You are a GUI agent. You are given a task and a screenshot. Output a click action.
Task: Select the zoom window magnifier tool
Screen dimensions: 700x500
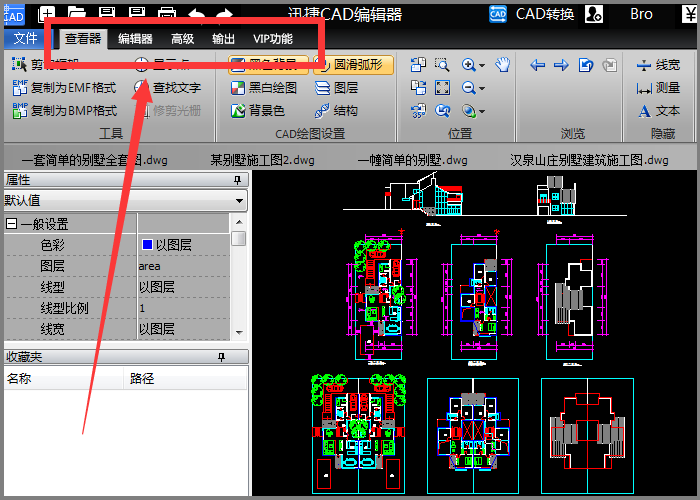442,65
